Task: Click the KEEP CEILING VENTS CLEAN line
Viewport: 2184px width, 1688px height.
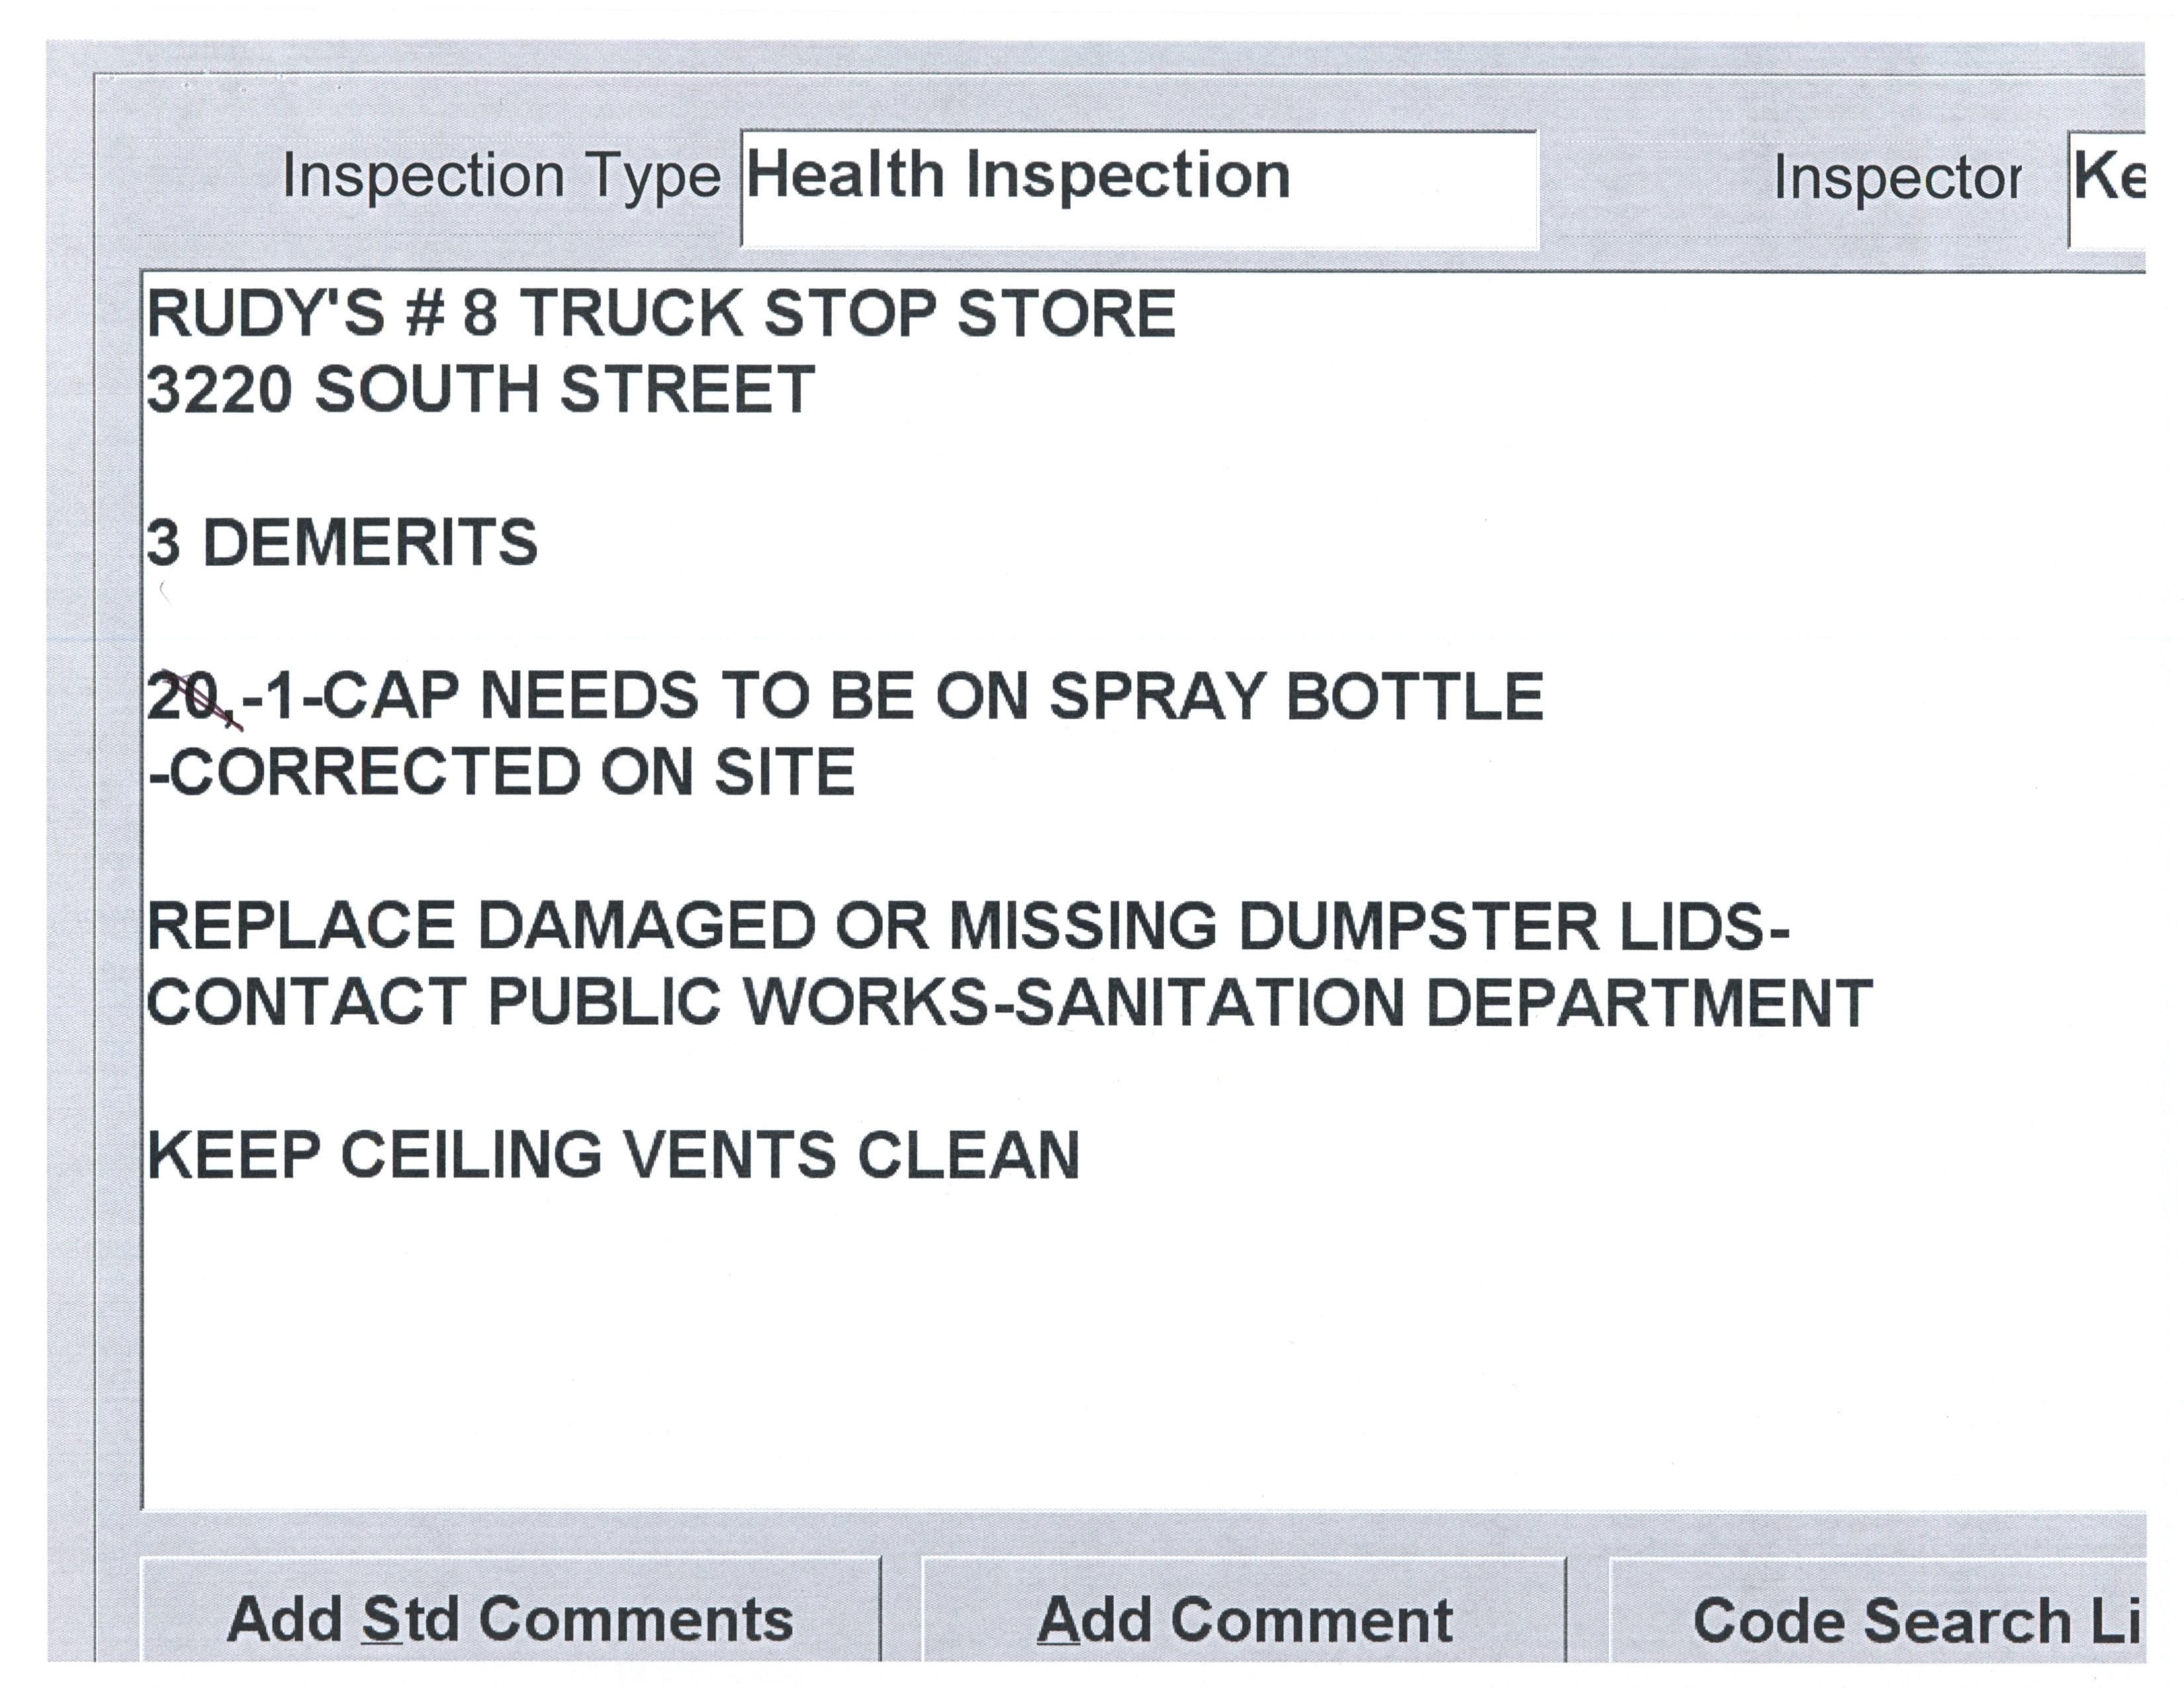Action: click(612, 1156)
